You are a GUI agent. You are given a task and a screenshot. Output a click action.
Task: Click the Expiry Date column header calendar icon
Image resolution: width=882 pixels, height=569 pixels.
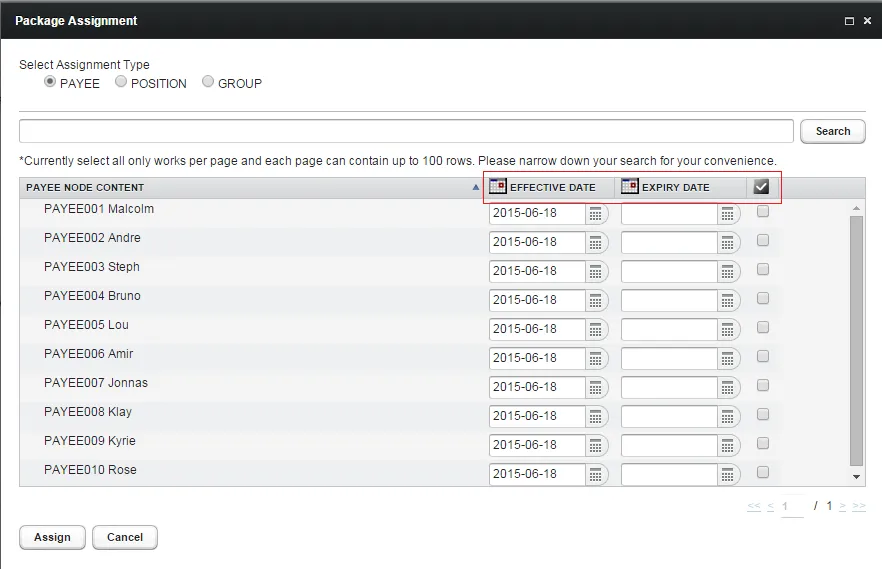(629, 186)
